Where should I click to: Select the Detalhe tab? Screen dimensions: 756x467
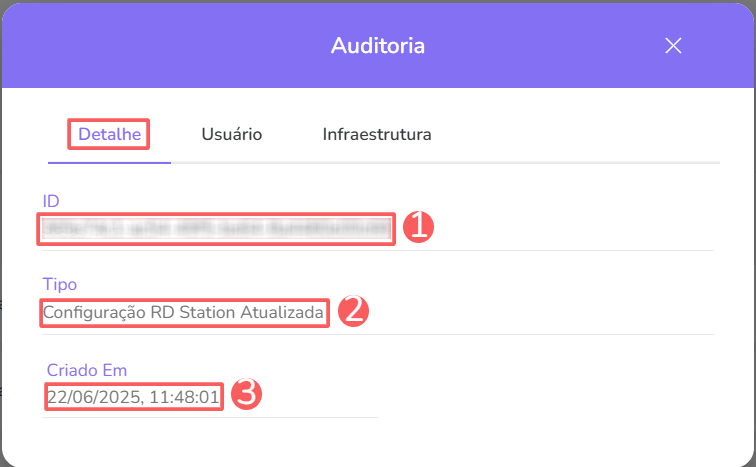(109, 134)
